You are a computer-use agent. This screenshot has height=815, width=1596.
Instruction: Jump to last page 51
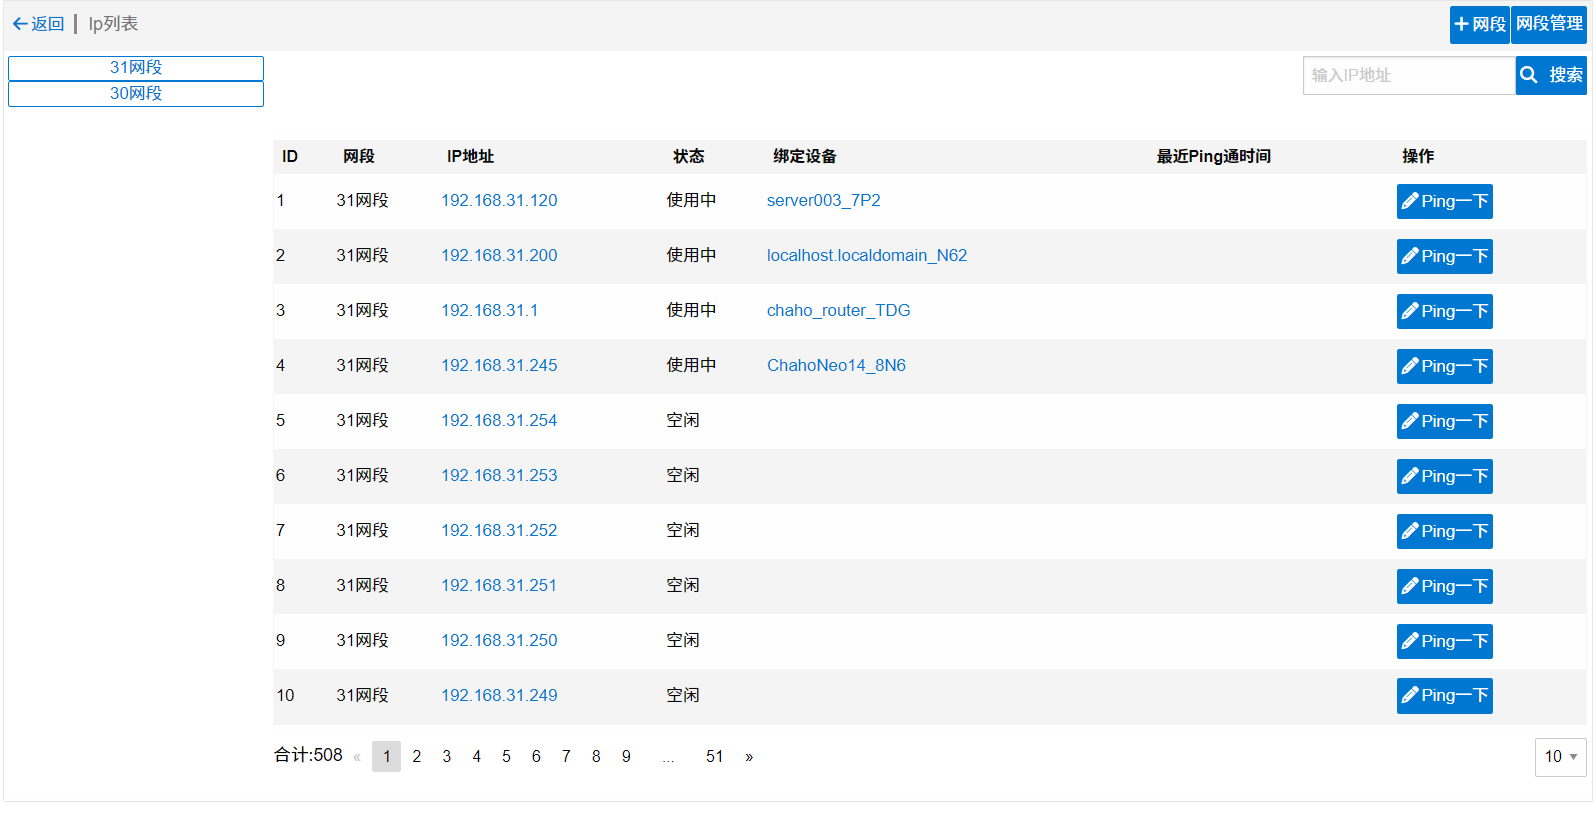pos(714,756)
